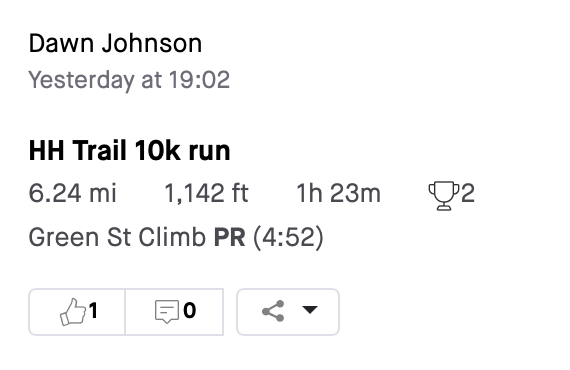Click the kudos button's empty left area

coord(44,312)
